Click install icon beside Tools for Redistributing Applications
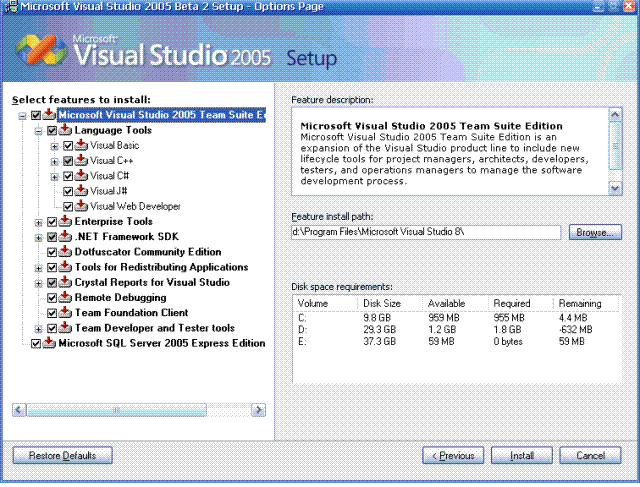 pos(65,267)
